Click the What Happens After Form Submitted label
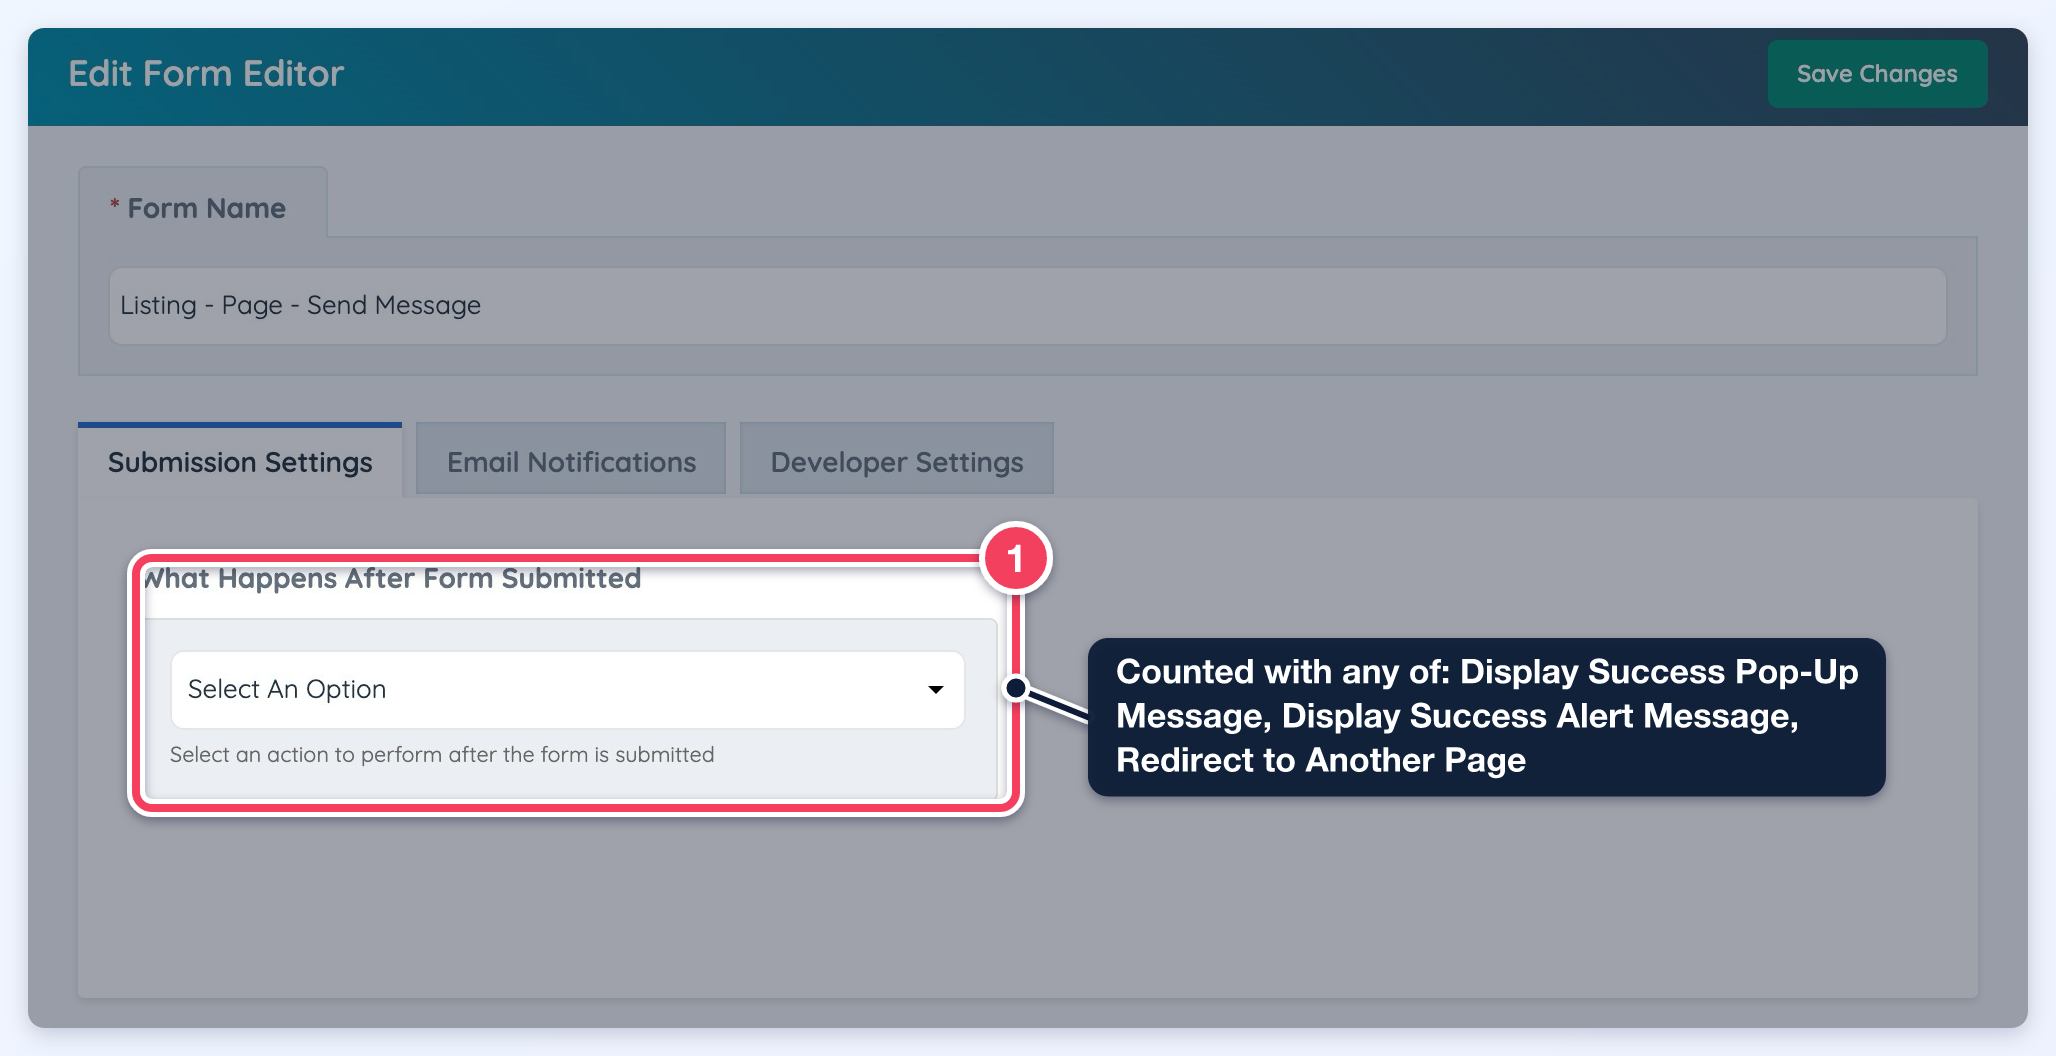The height and width of the screenshot is (1056, 2056). [x=392, y=578]
